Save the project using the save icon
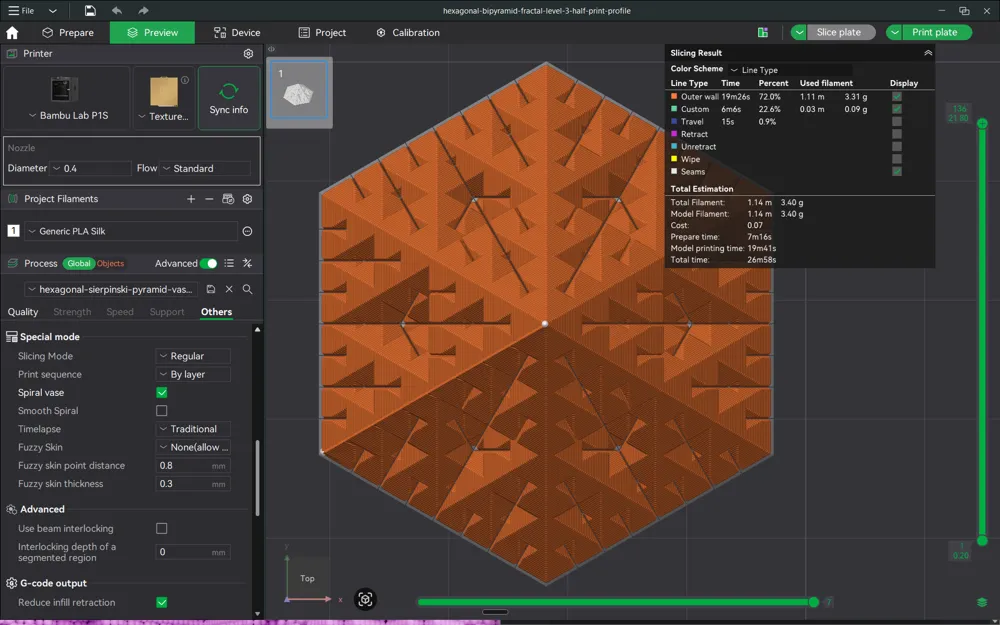Image resolution: width=1000 pixels, height=625 pixels. [90, 9]
